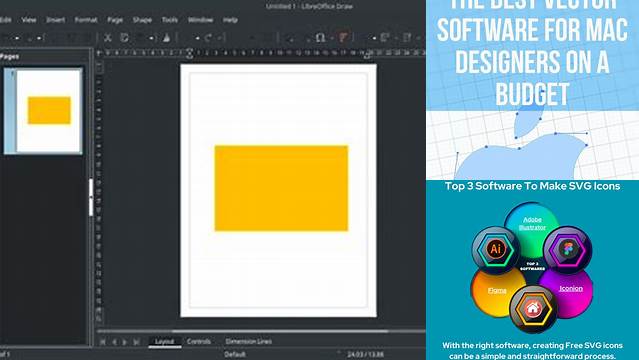639x360 pixels.
Task: Open dropdown arrow left of arrange icons
Action: click(374, 38)
